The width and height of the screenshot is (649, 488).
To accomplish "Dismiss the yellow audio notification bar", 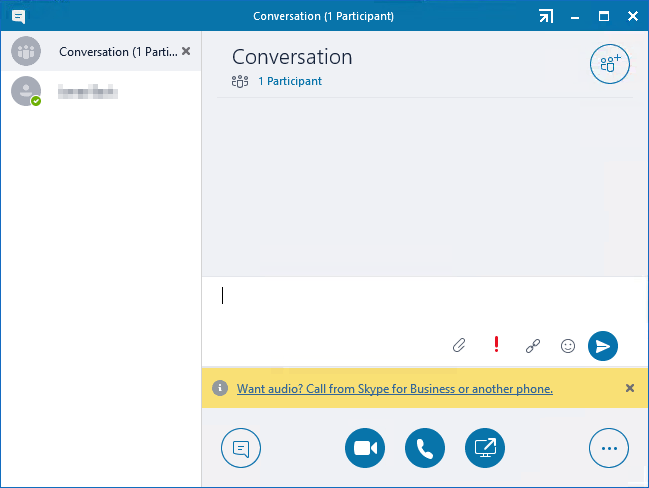I will pyautogui.click(x=629, y=388).
